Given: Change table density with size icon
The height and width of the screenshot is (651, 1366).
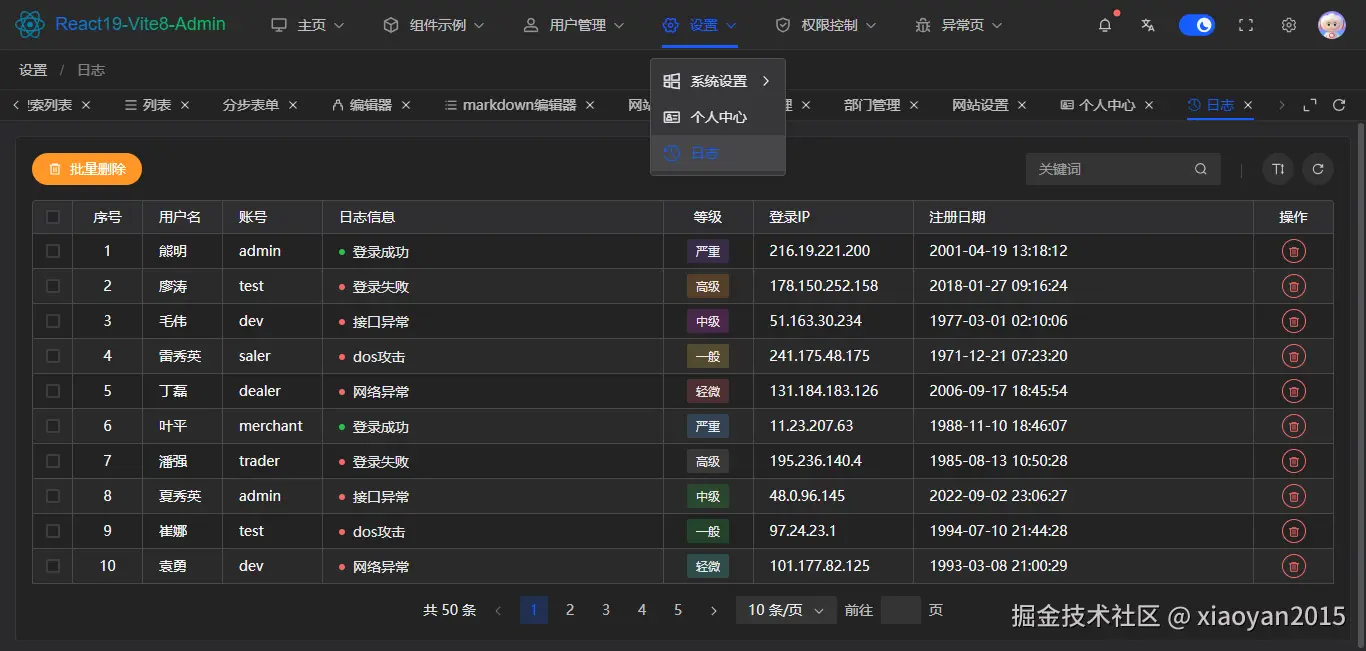Looking at the screenshot, I should (1278, 169).
